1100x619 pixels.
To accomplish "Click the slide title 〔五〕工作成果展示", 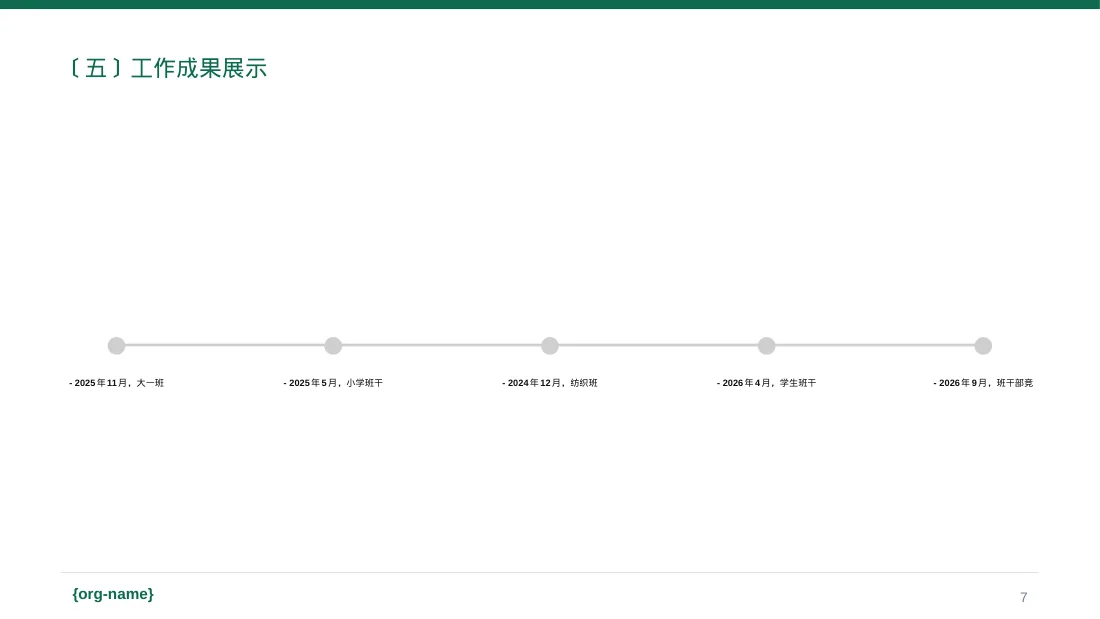I will pos(168,68).
